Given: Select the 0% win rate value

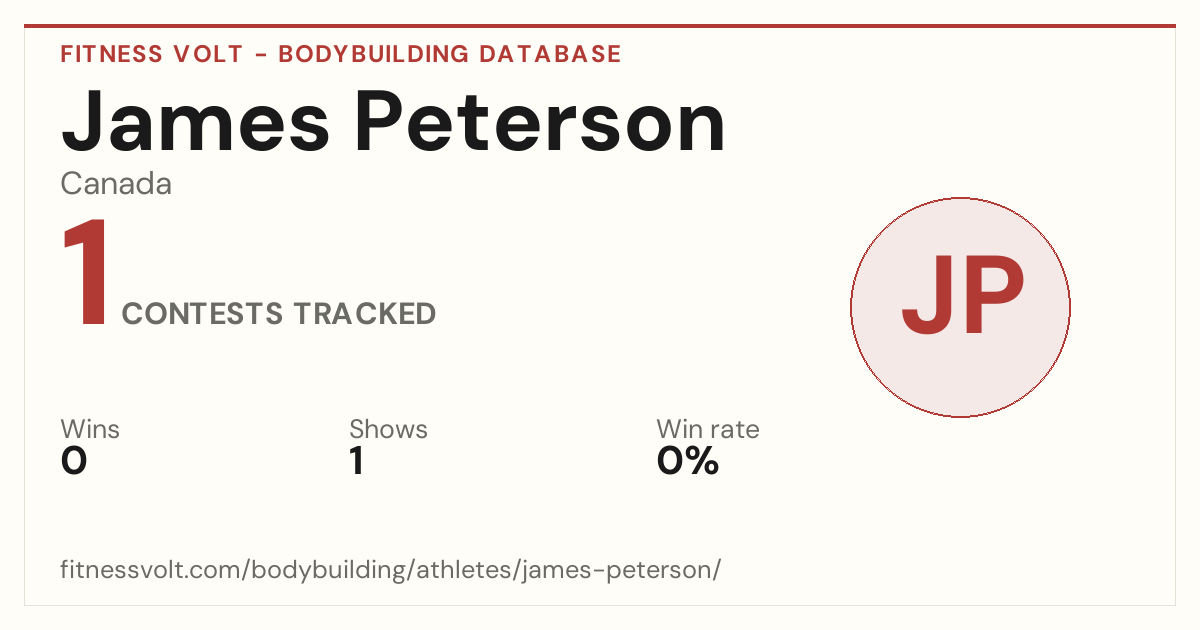Looking at the screenshot, I should [688, 462].
